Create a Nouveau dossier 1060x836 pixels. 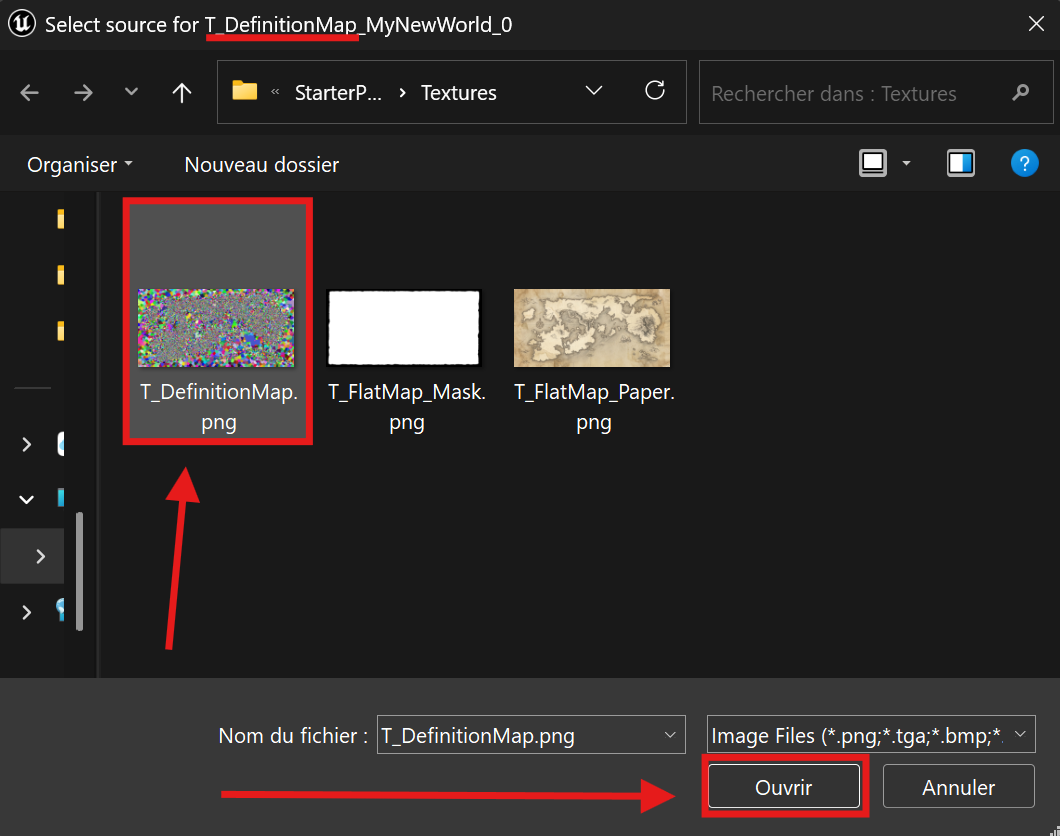point(262,165)
